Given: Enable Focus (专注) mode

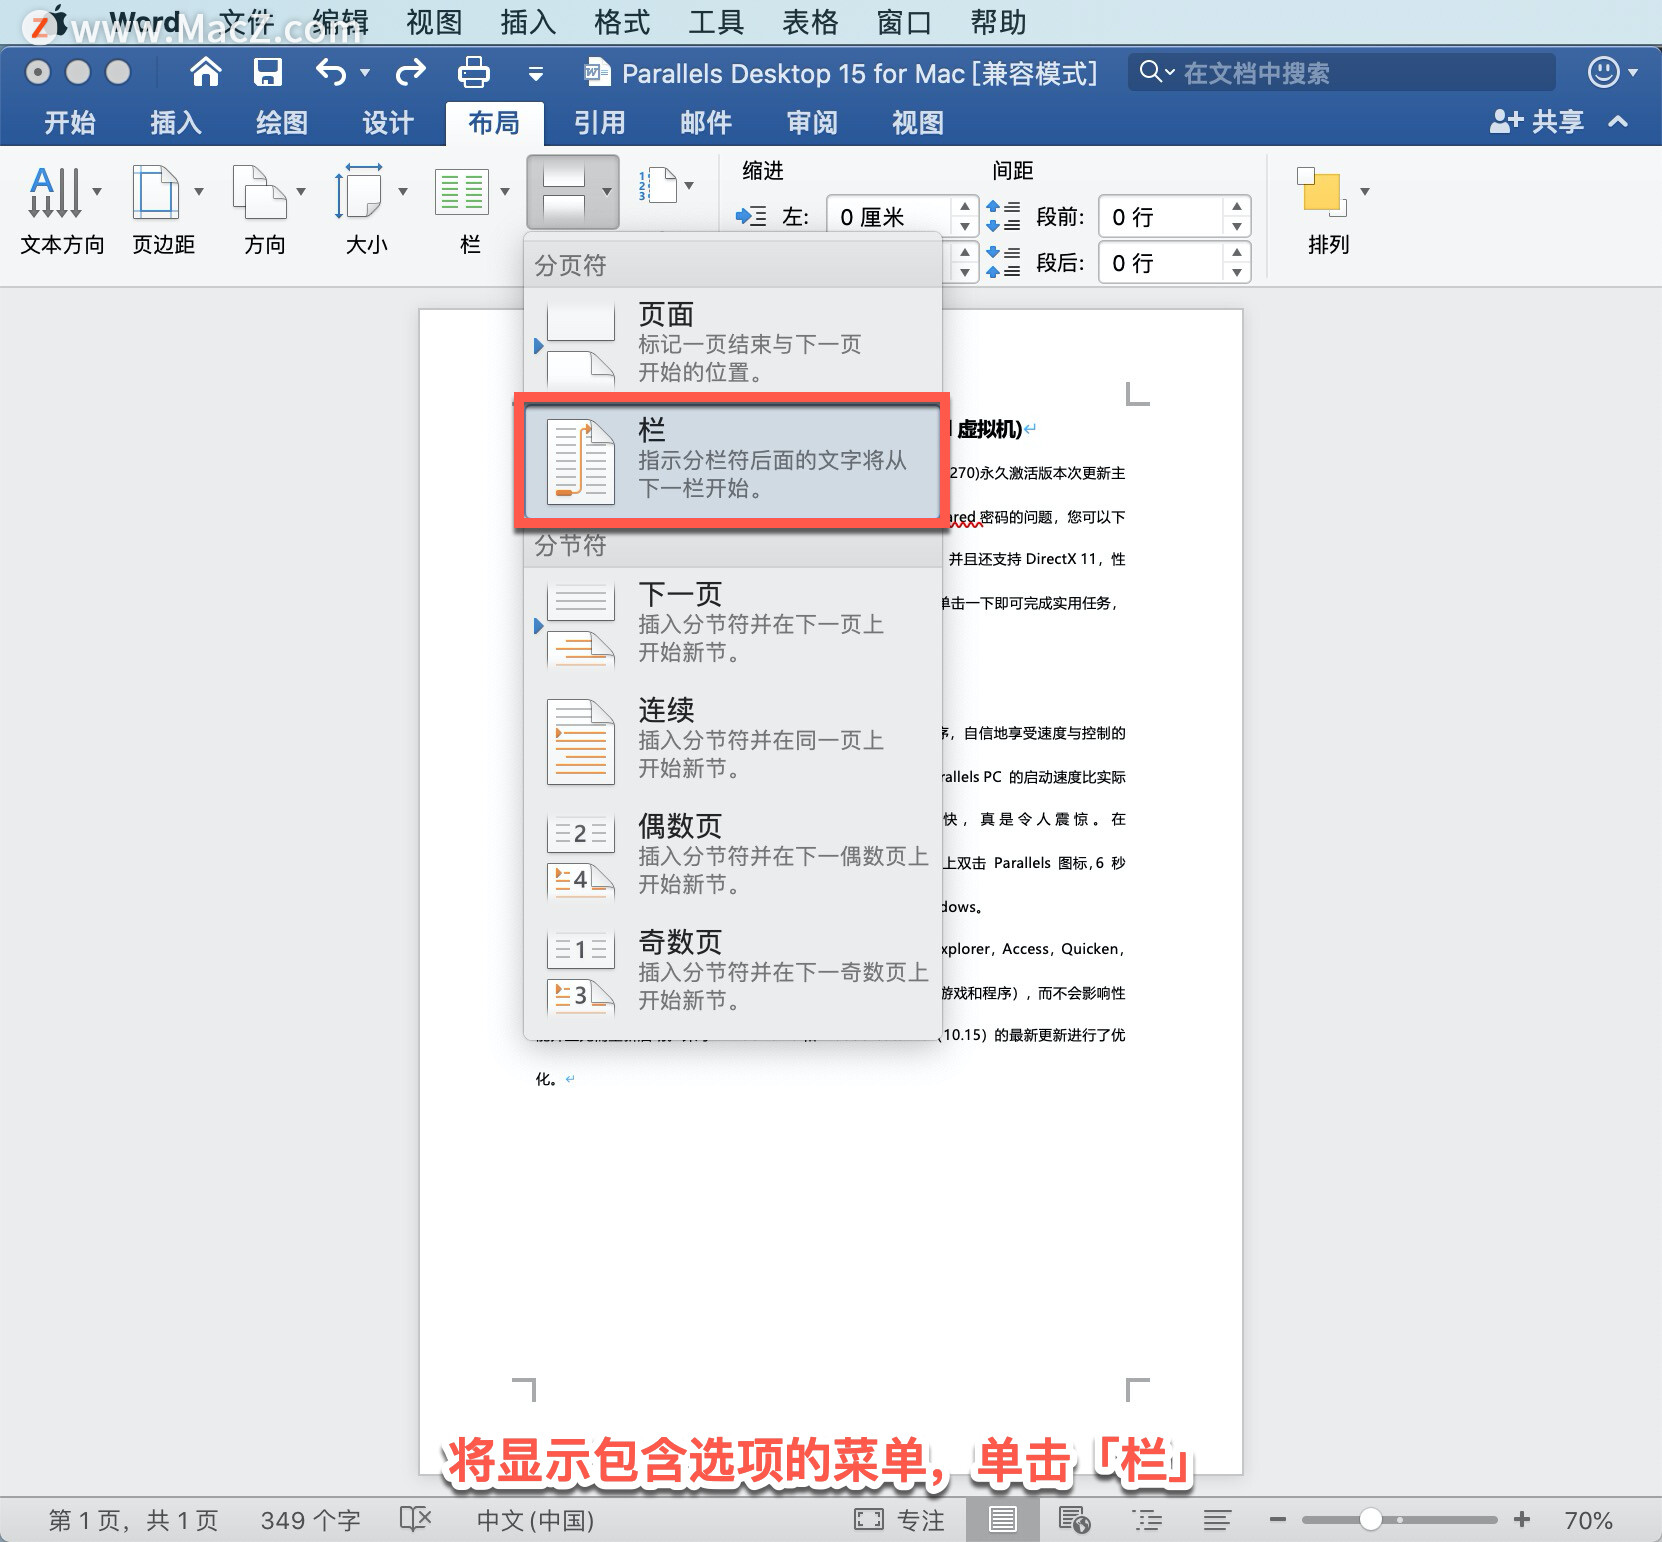Looking at the screenshot, I should [899, 1520].
